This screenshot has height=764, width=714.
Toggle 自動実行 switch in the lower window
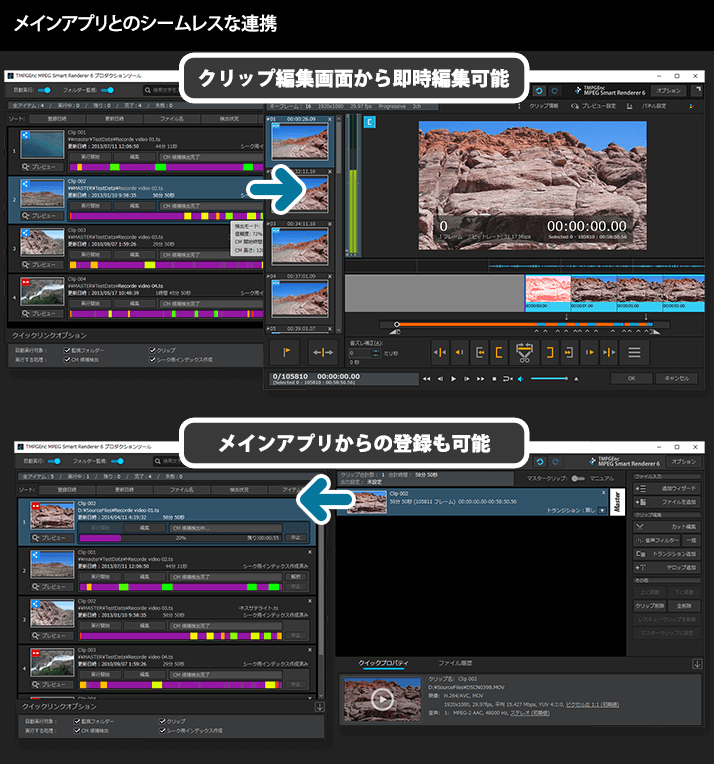click(x=54, y=461)
